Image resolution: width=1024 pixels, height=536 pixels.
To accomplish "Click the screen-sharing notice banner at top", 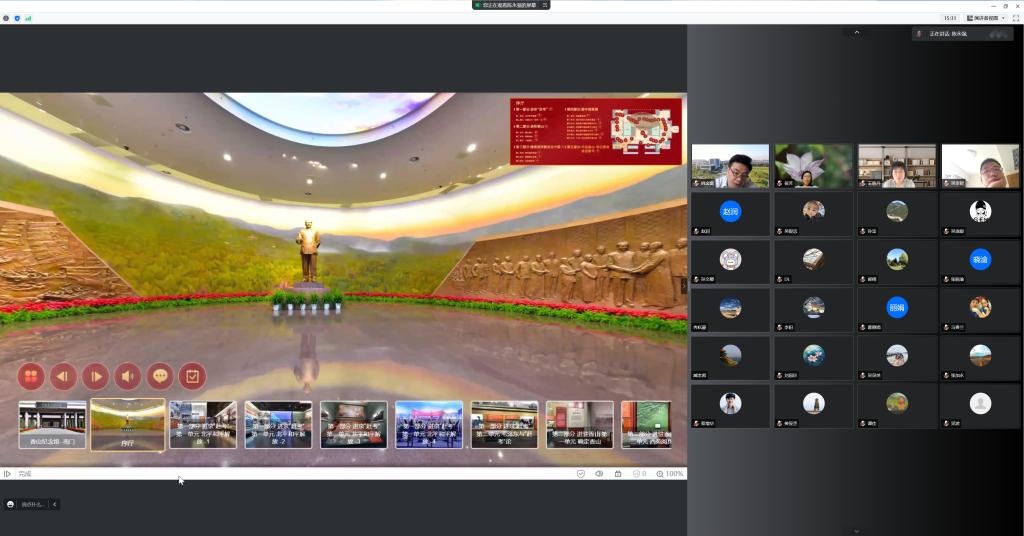I will click(x=511, y=5).
